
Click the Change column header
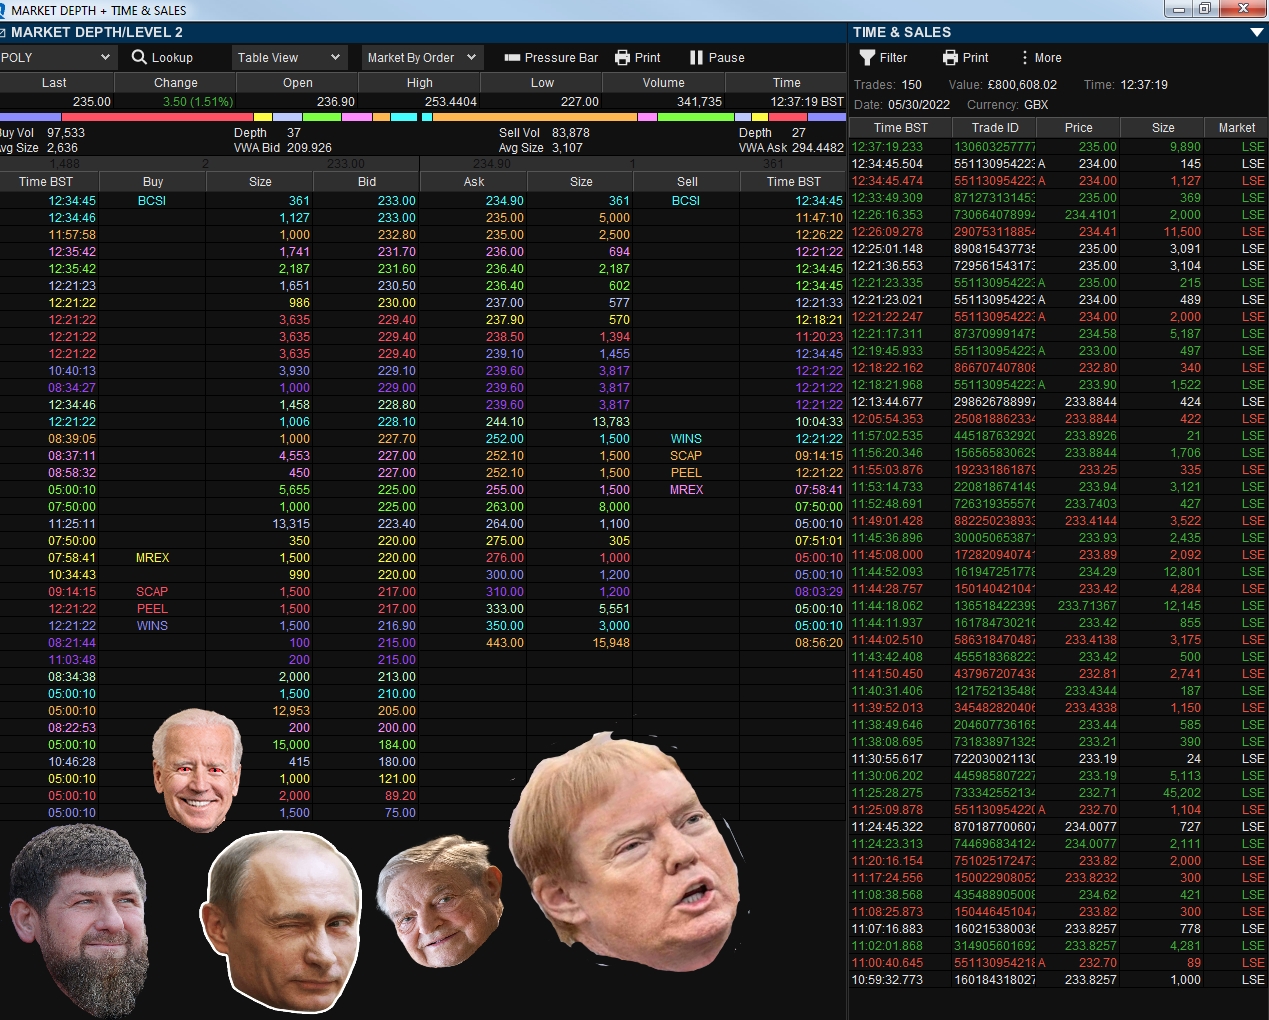coord(176,83)
